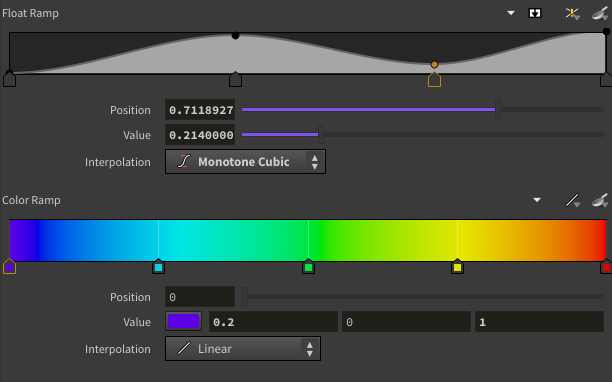Select orange float ramp handle marker
The height and width of the screenshot is (382, 612).
tap(434, 79)
